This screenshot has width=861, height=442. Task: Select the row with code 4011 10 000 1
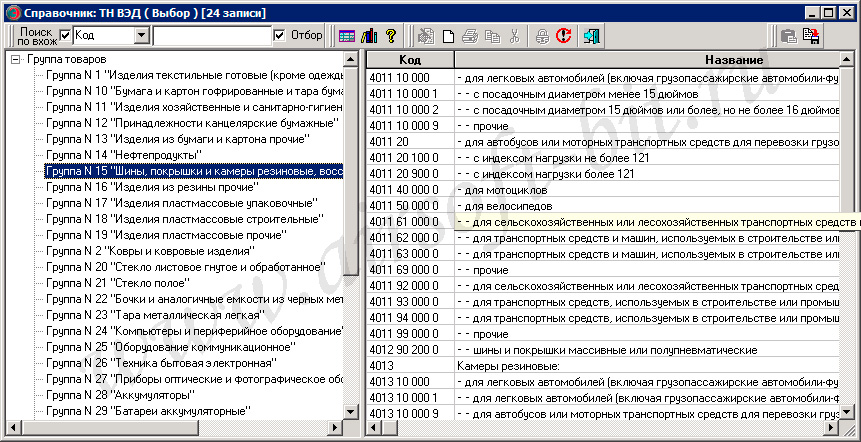pos(603,94)
